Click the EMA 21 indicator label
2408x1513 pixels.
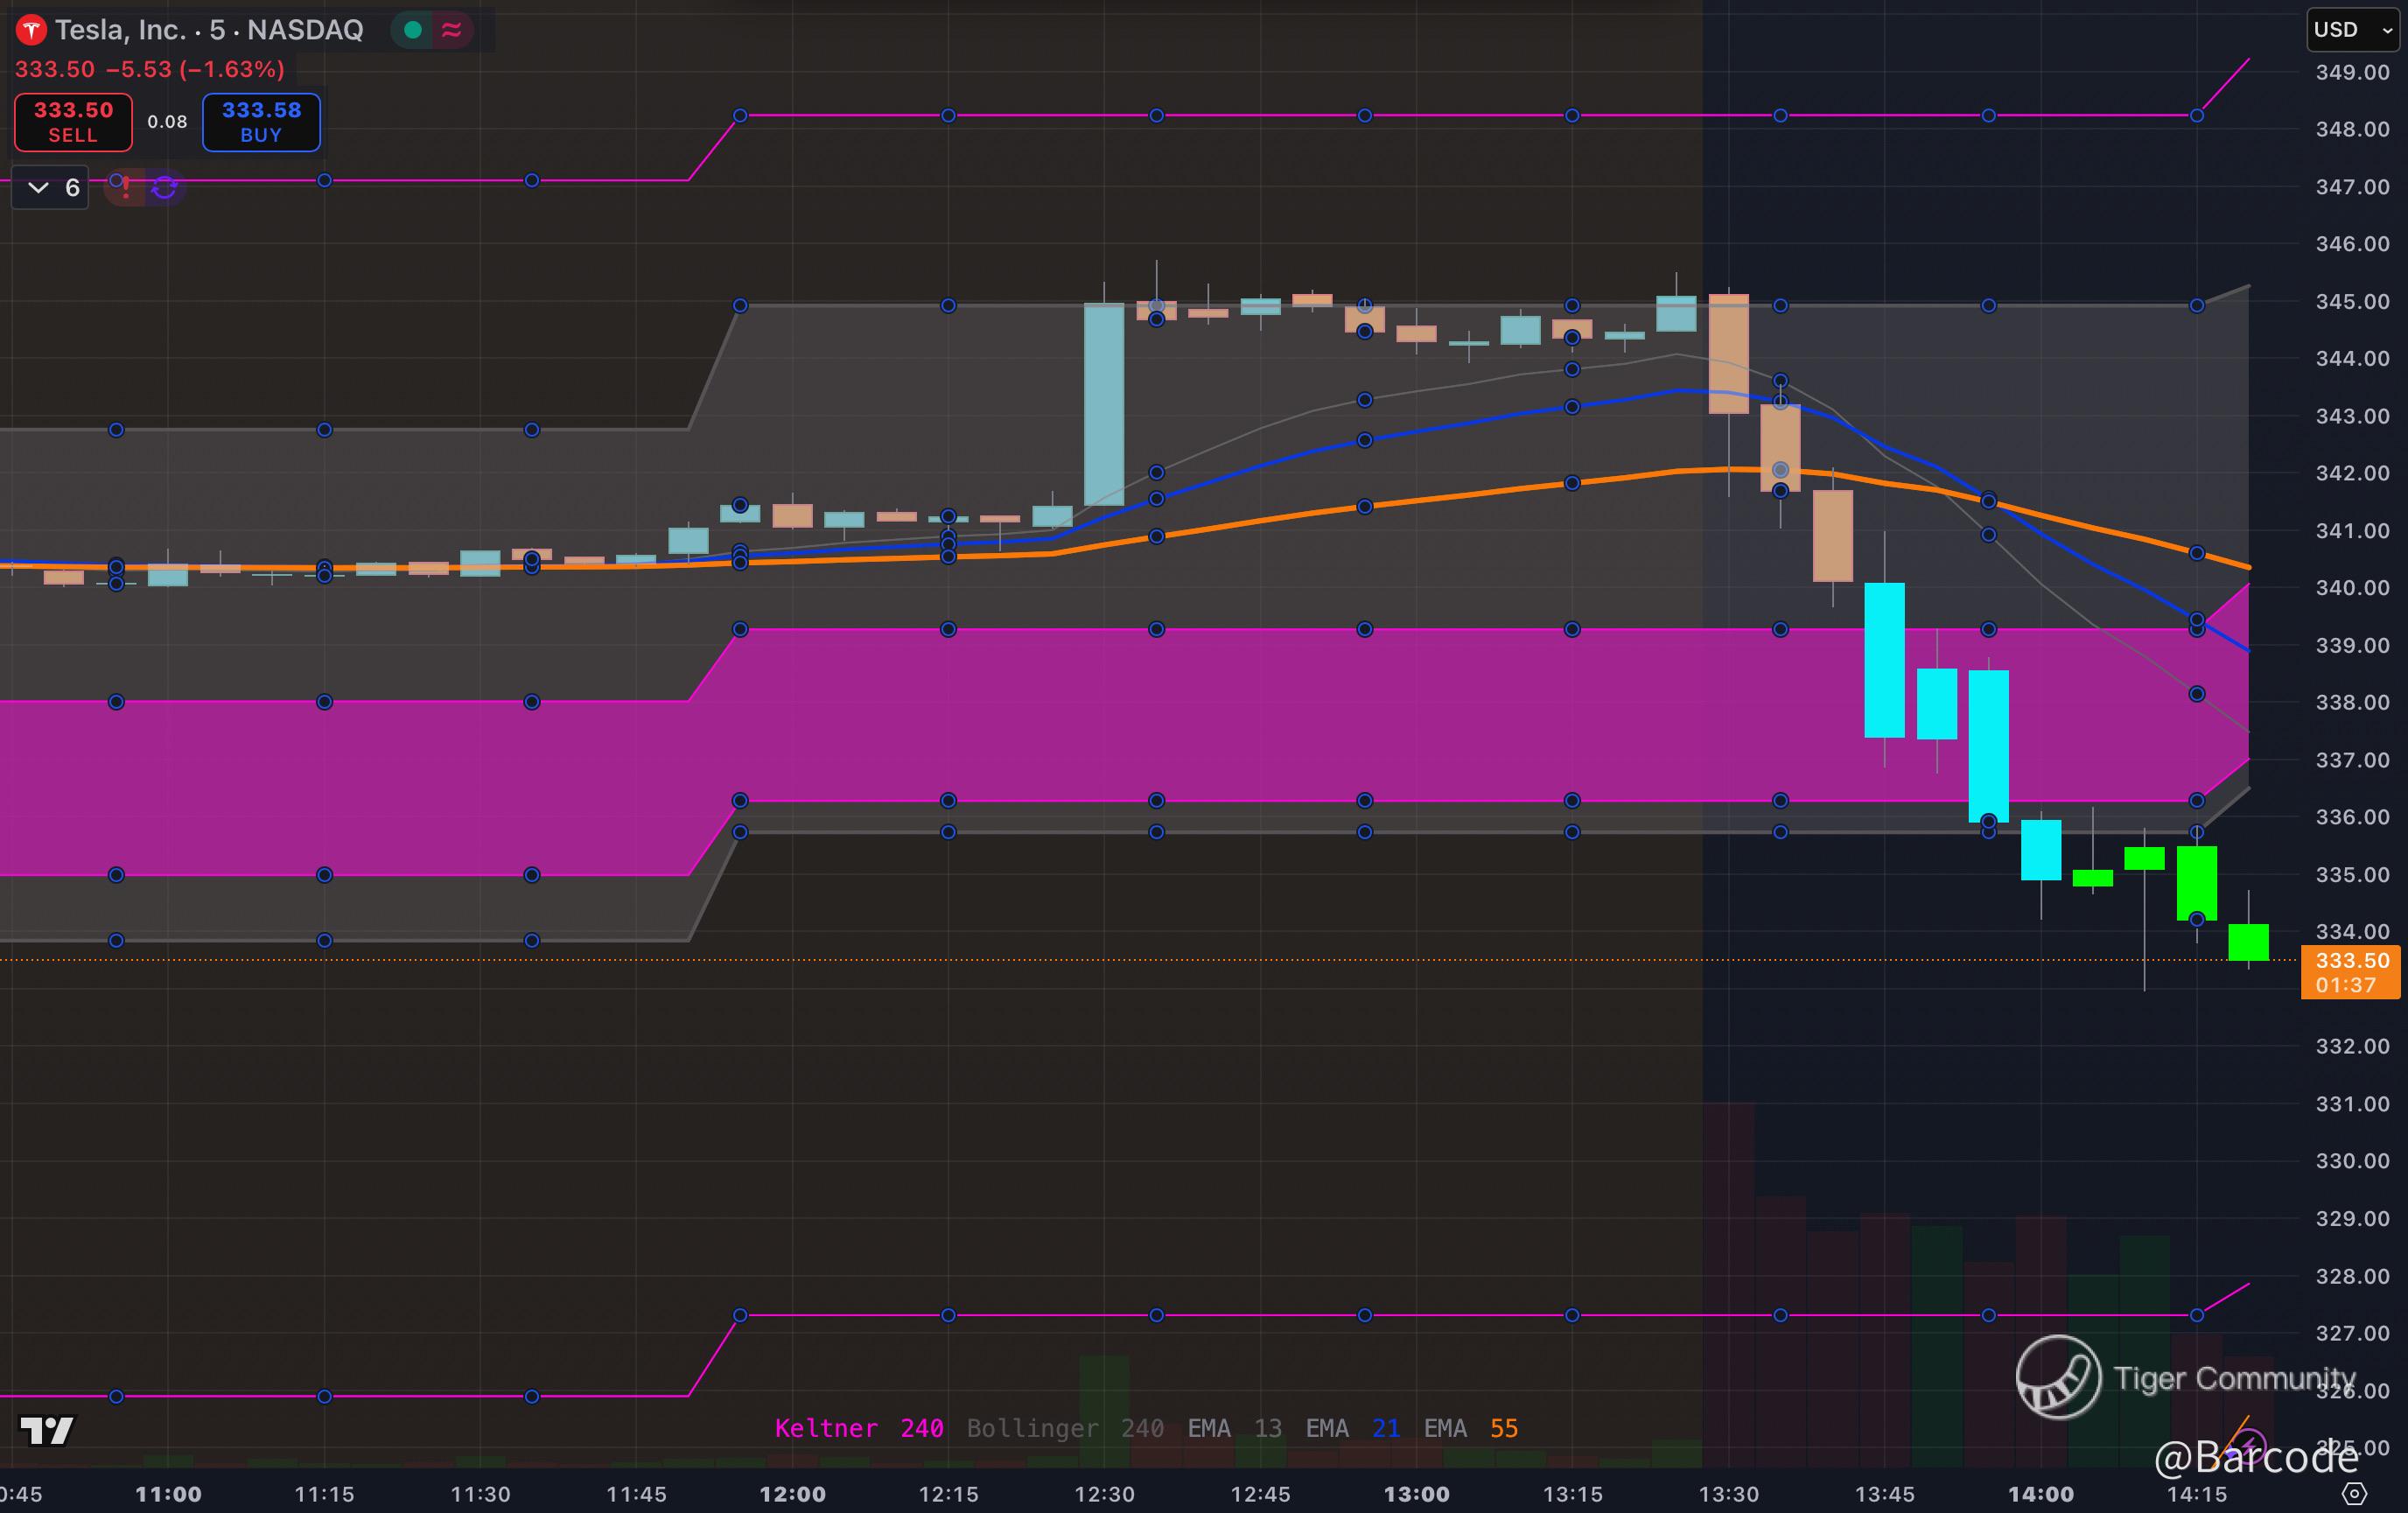click(x=1352, y=1428)
